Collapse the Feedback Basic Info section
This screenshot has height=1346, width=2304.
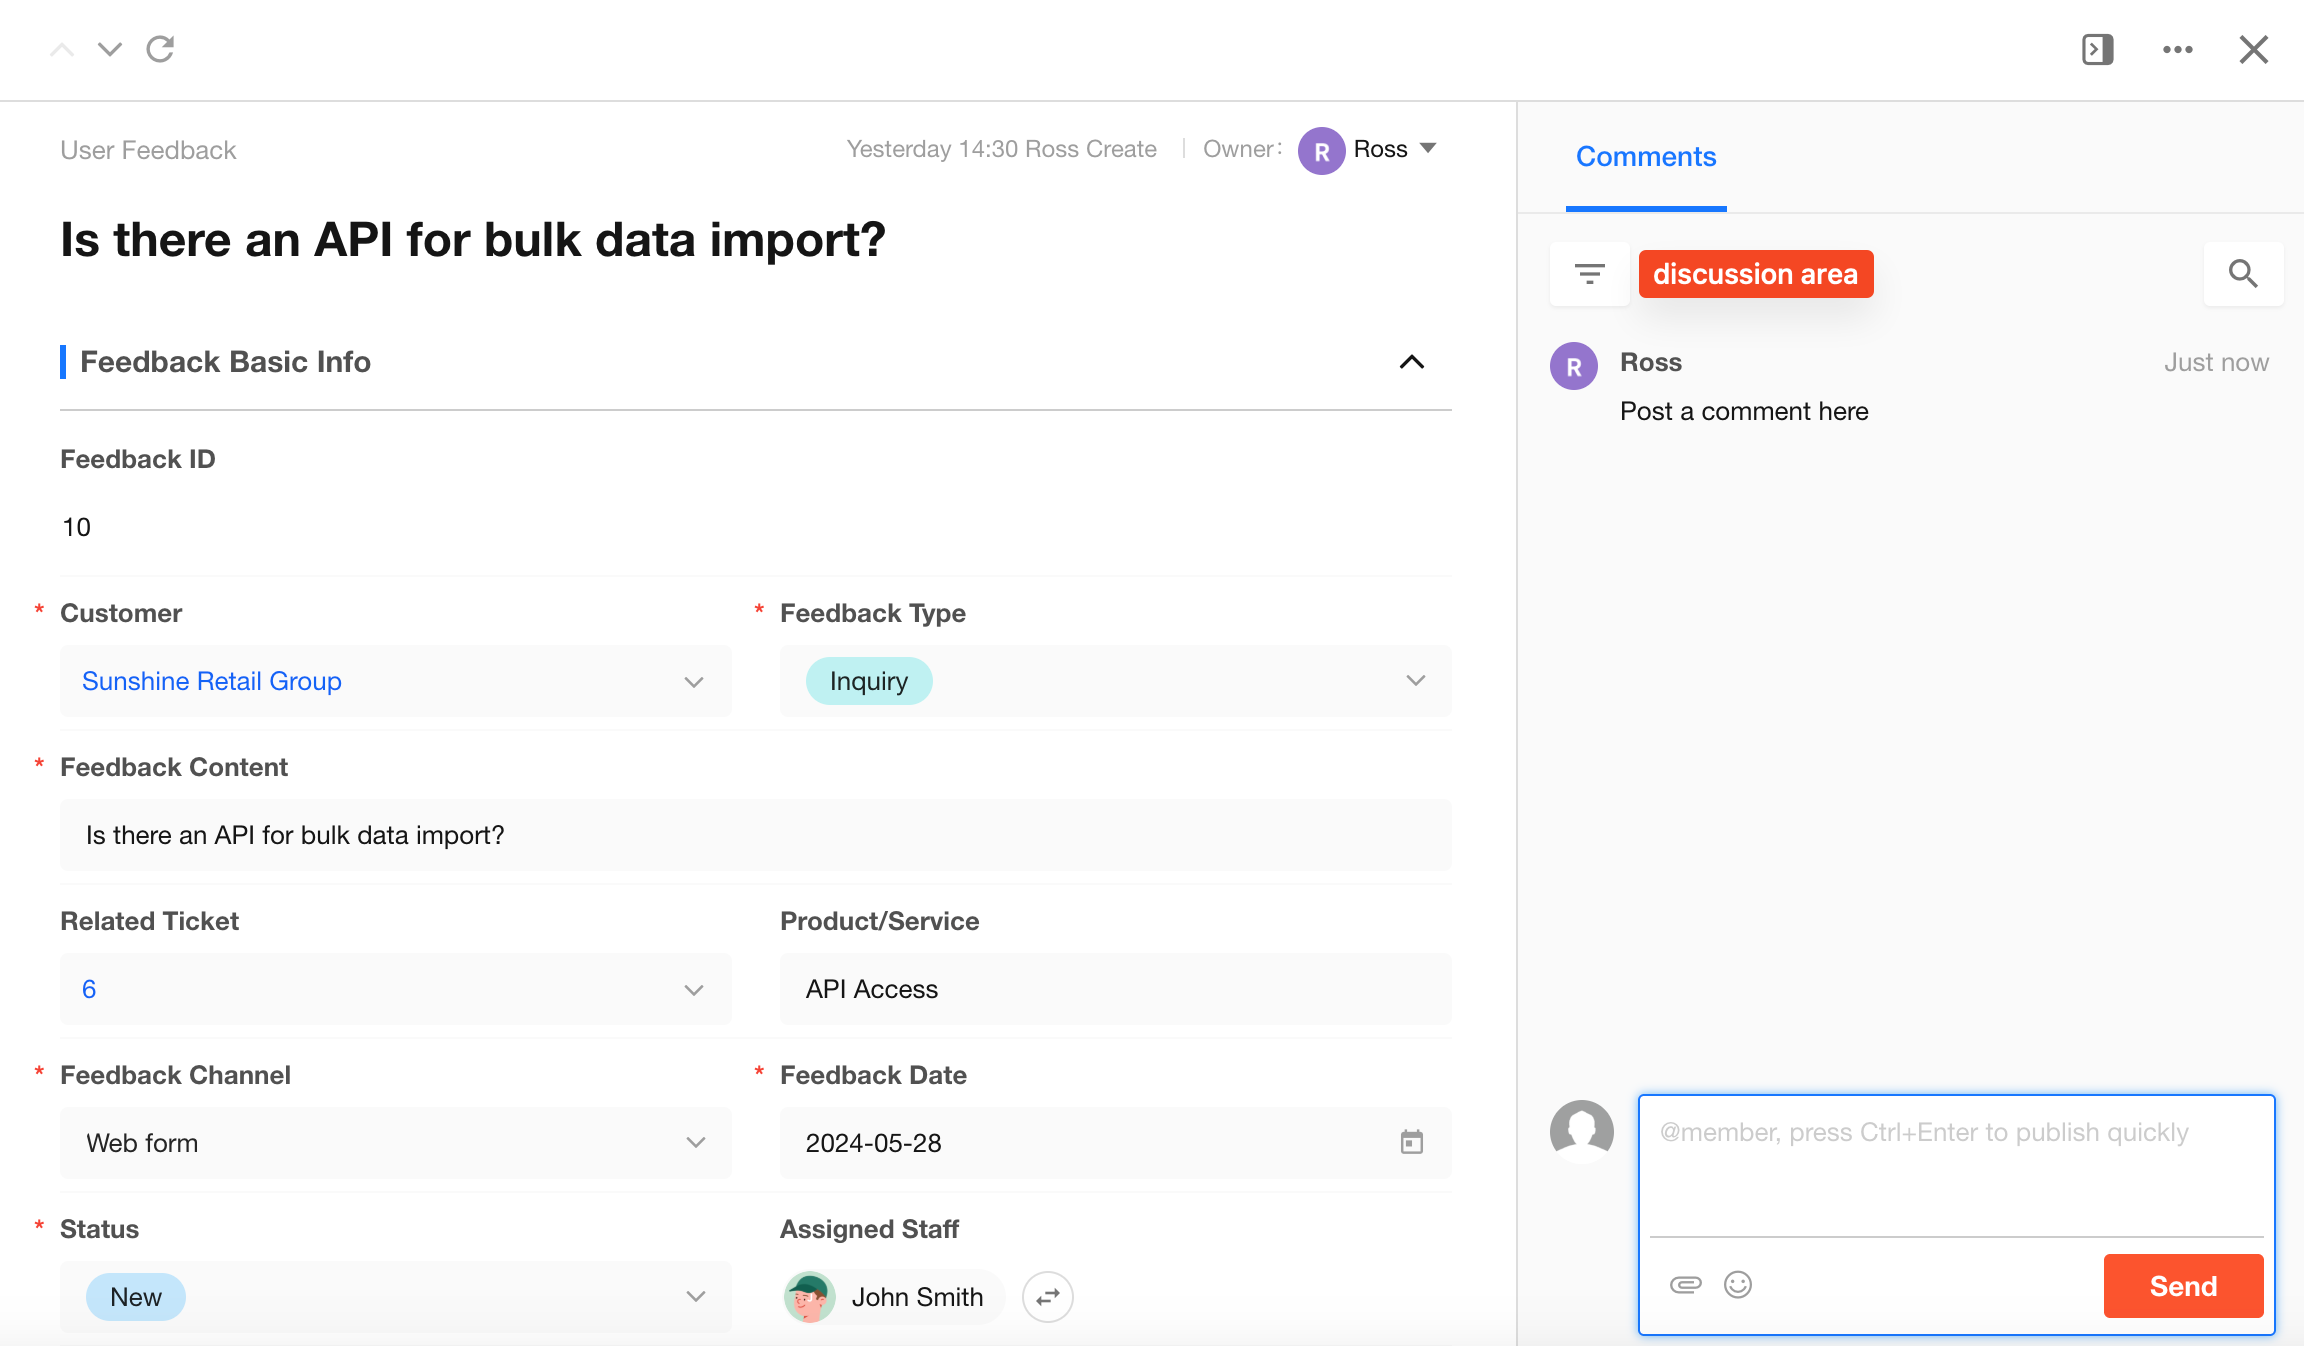1411,362
